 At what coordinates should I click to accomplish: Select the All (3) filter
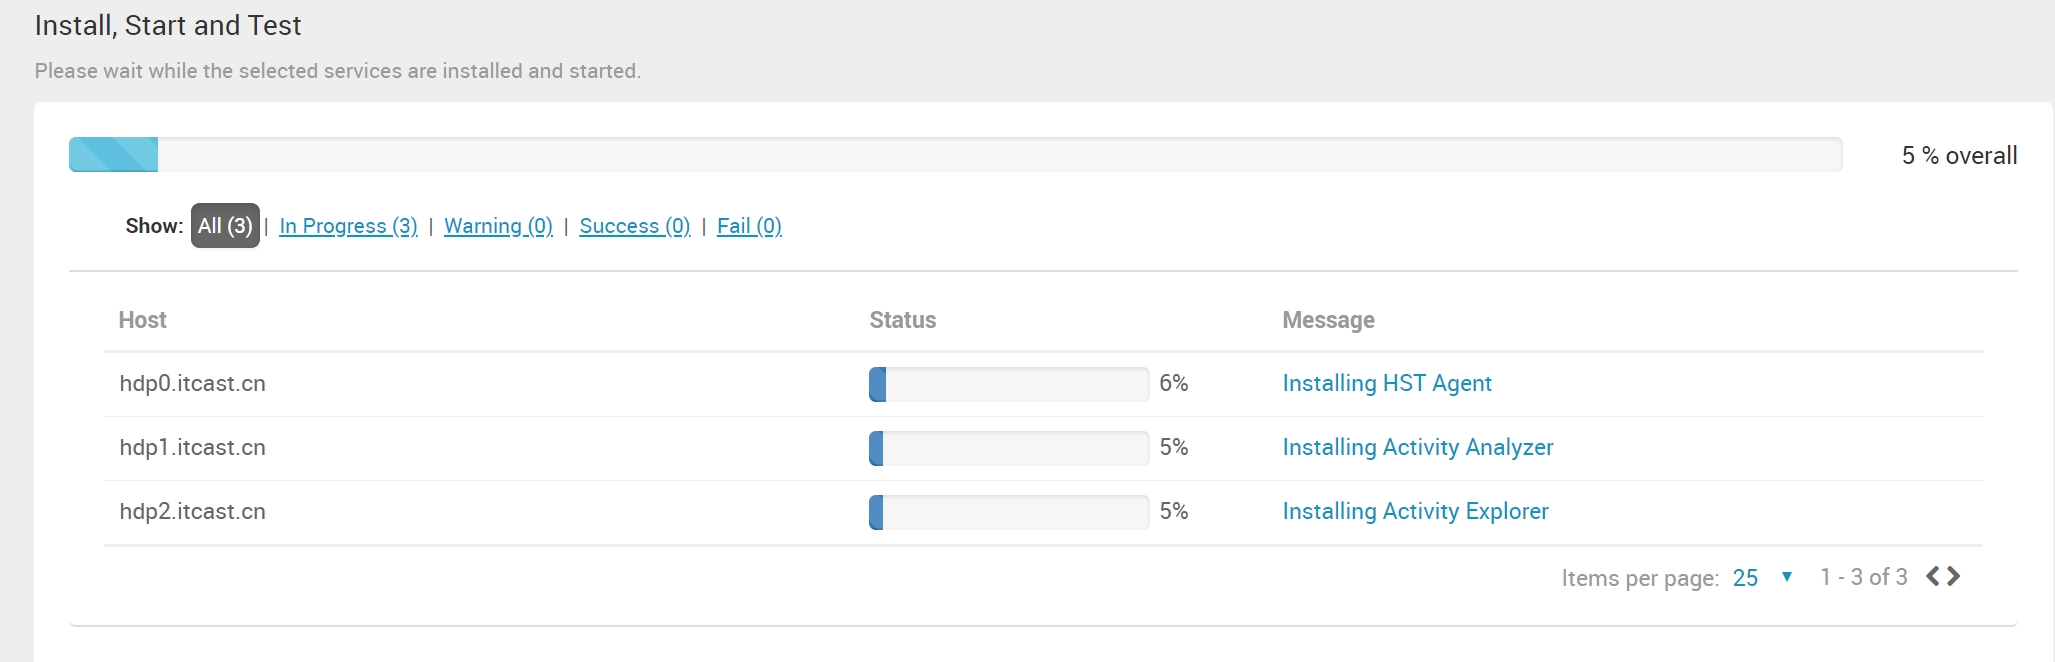(x=225, y=226)
